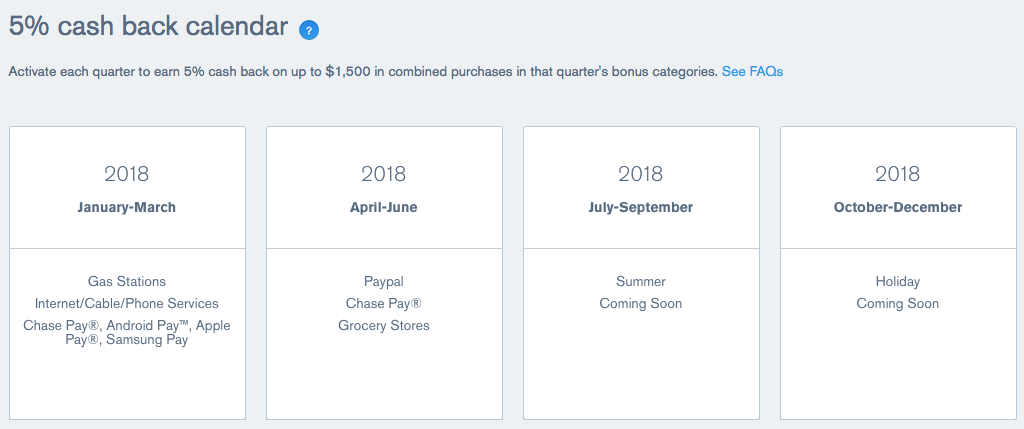This screenshot has height=429, width=1024.
Task: Click Internet/Cable/Phone Services category text
Action: (x=127, y=304)
